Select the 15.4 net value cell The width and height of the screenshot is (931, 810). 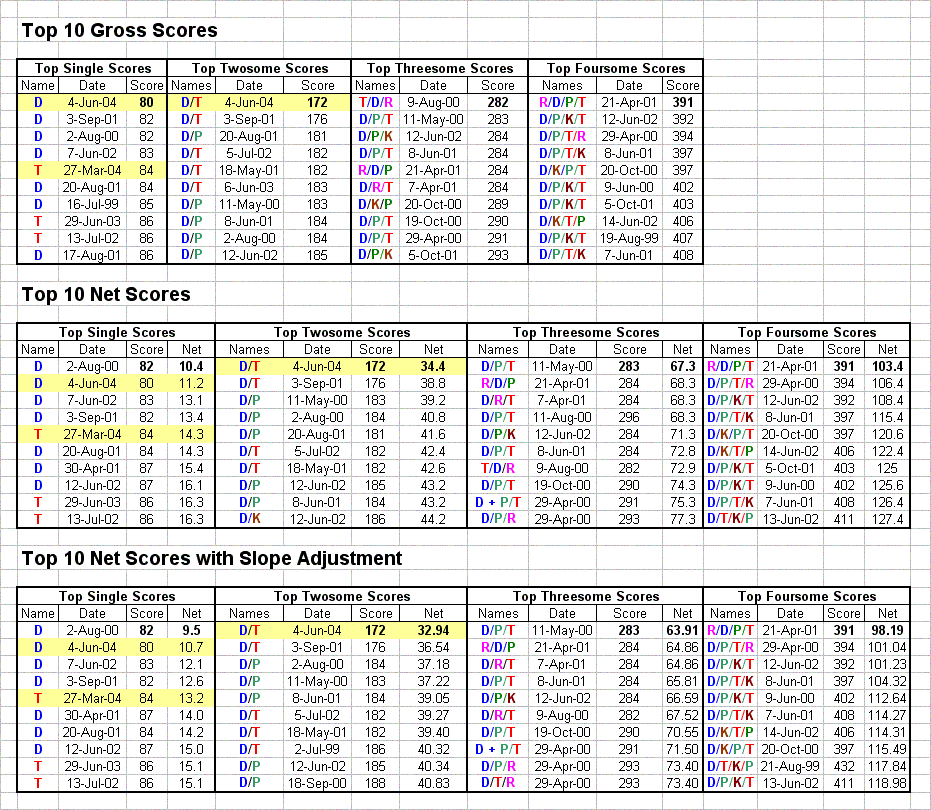[191, 469]
